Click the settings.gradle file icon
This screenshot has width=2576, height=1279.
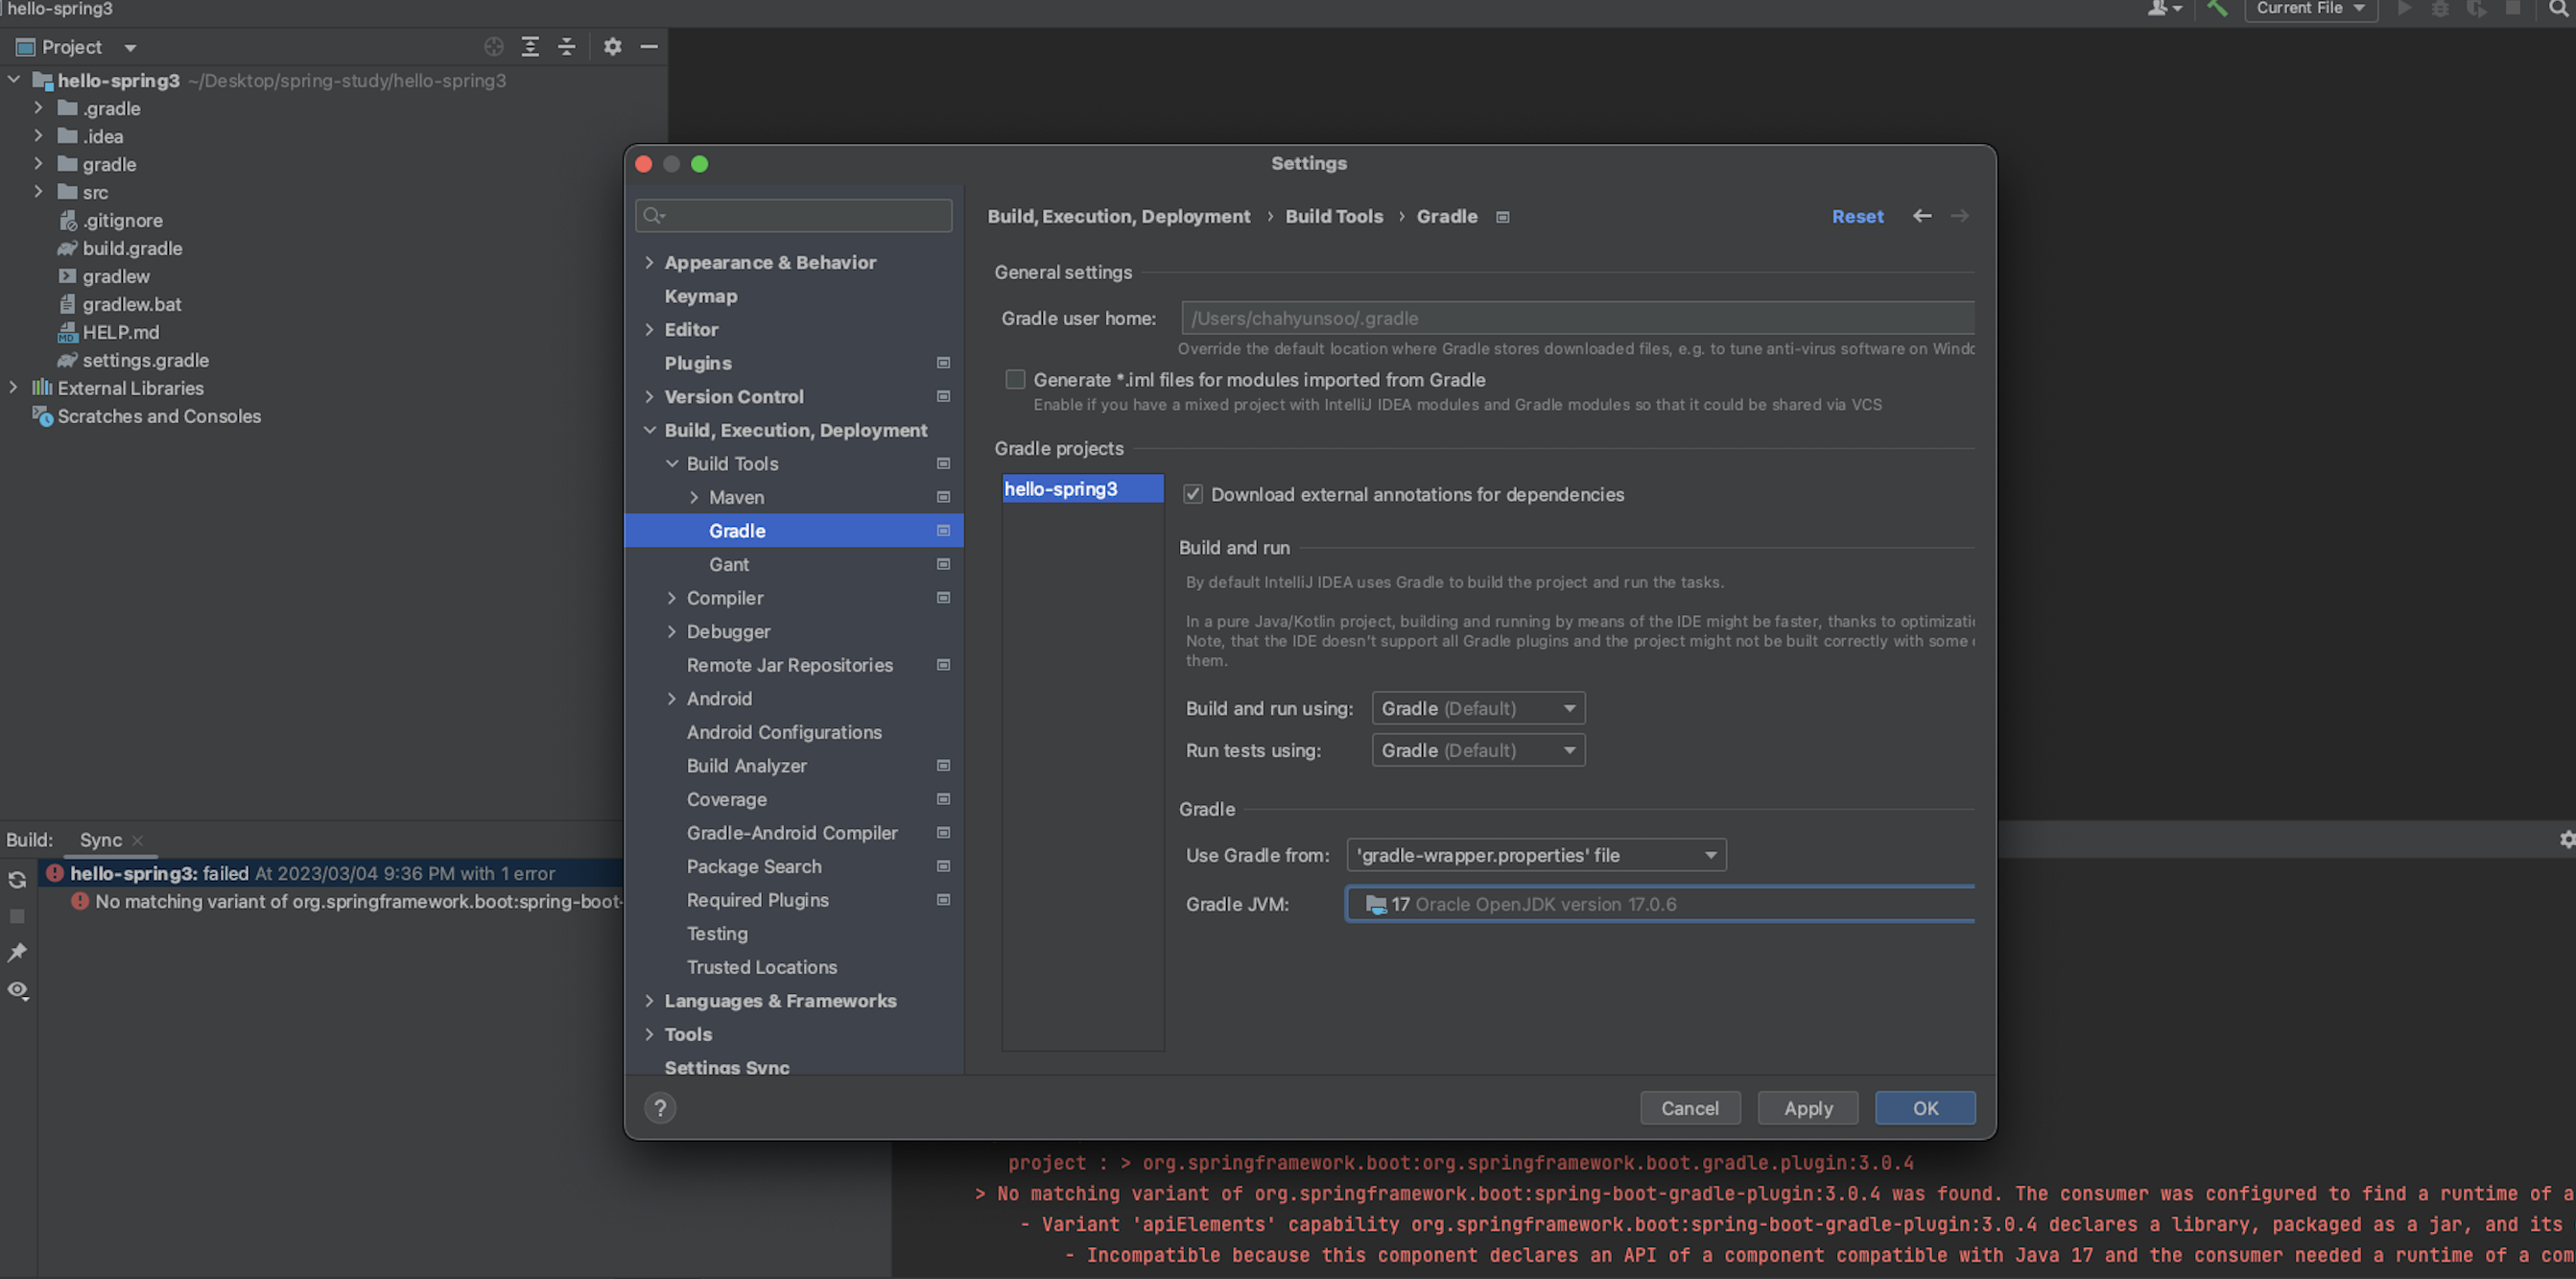pos(67,360)
